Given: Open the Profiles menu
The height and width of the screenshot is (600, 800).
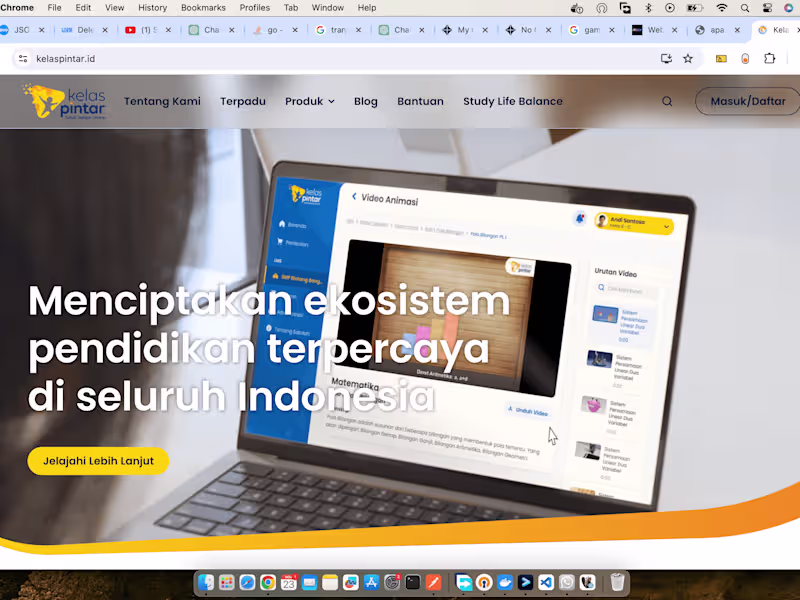Looking at the screenshot, I should tap(255, 8).
